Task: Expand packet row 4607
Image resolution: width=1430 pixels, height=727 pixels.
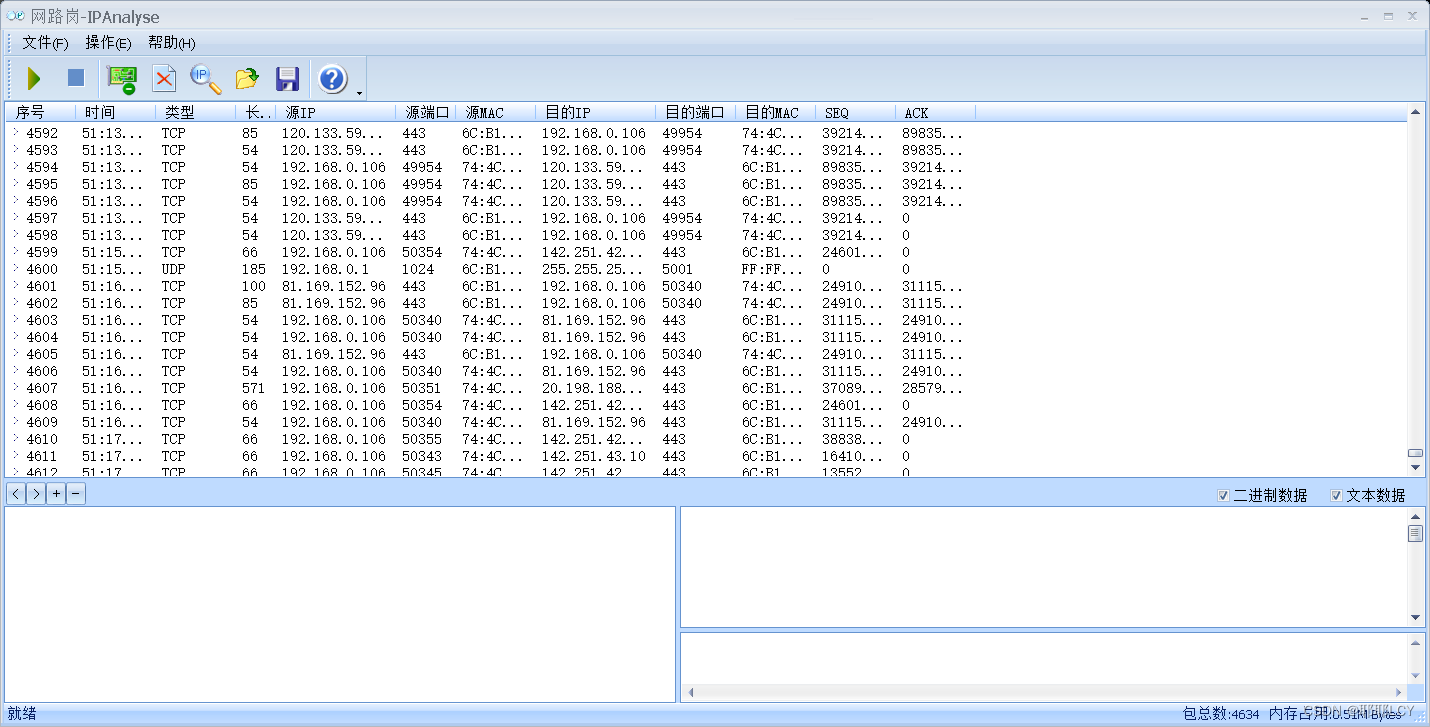Action: (16, 387)
